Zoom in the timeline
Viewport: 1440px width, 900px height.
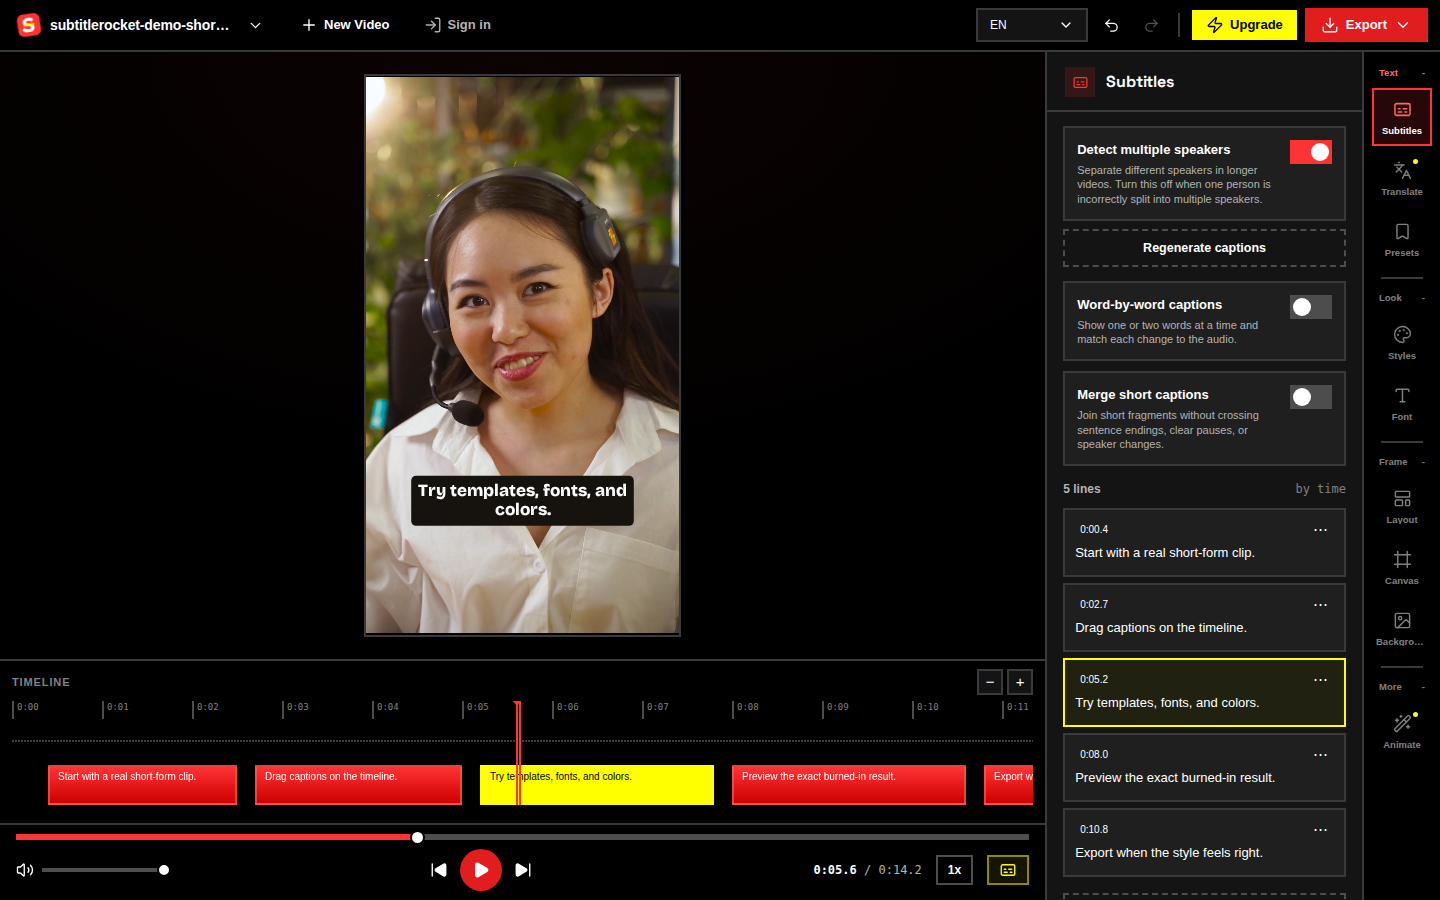(x=1020, y=682)
